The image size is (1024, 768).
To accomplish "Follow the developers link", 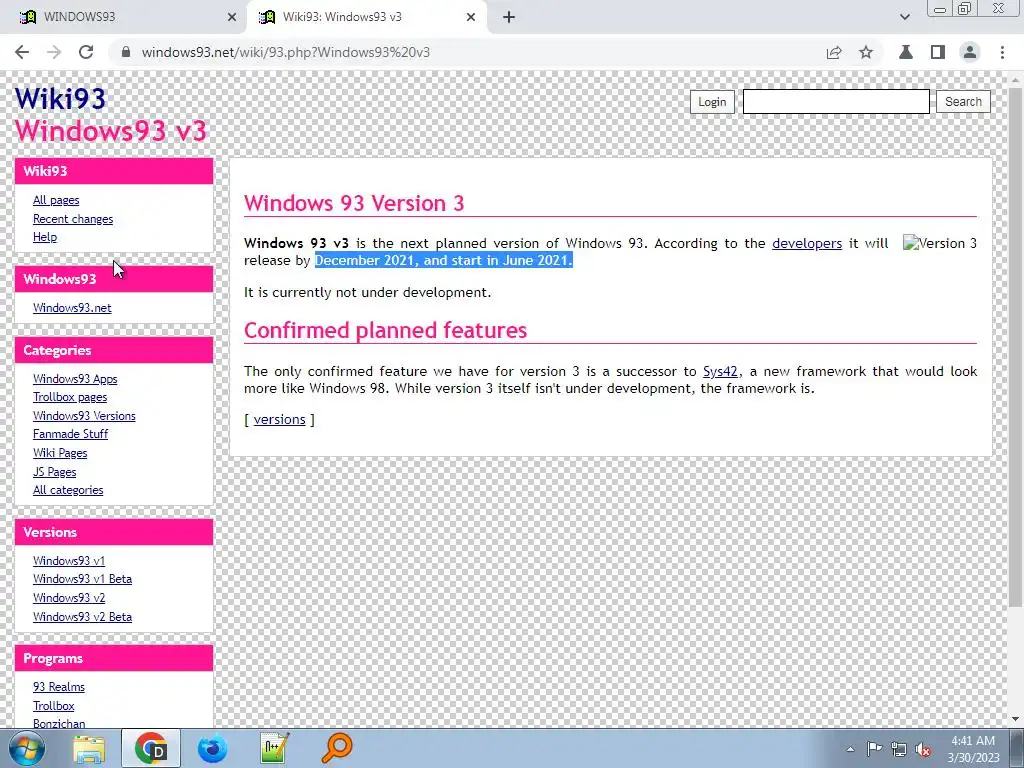I will point(807,244).
